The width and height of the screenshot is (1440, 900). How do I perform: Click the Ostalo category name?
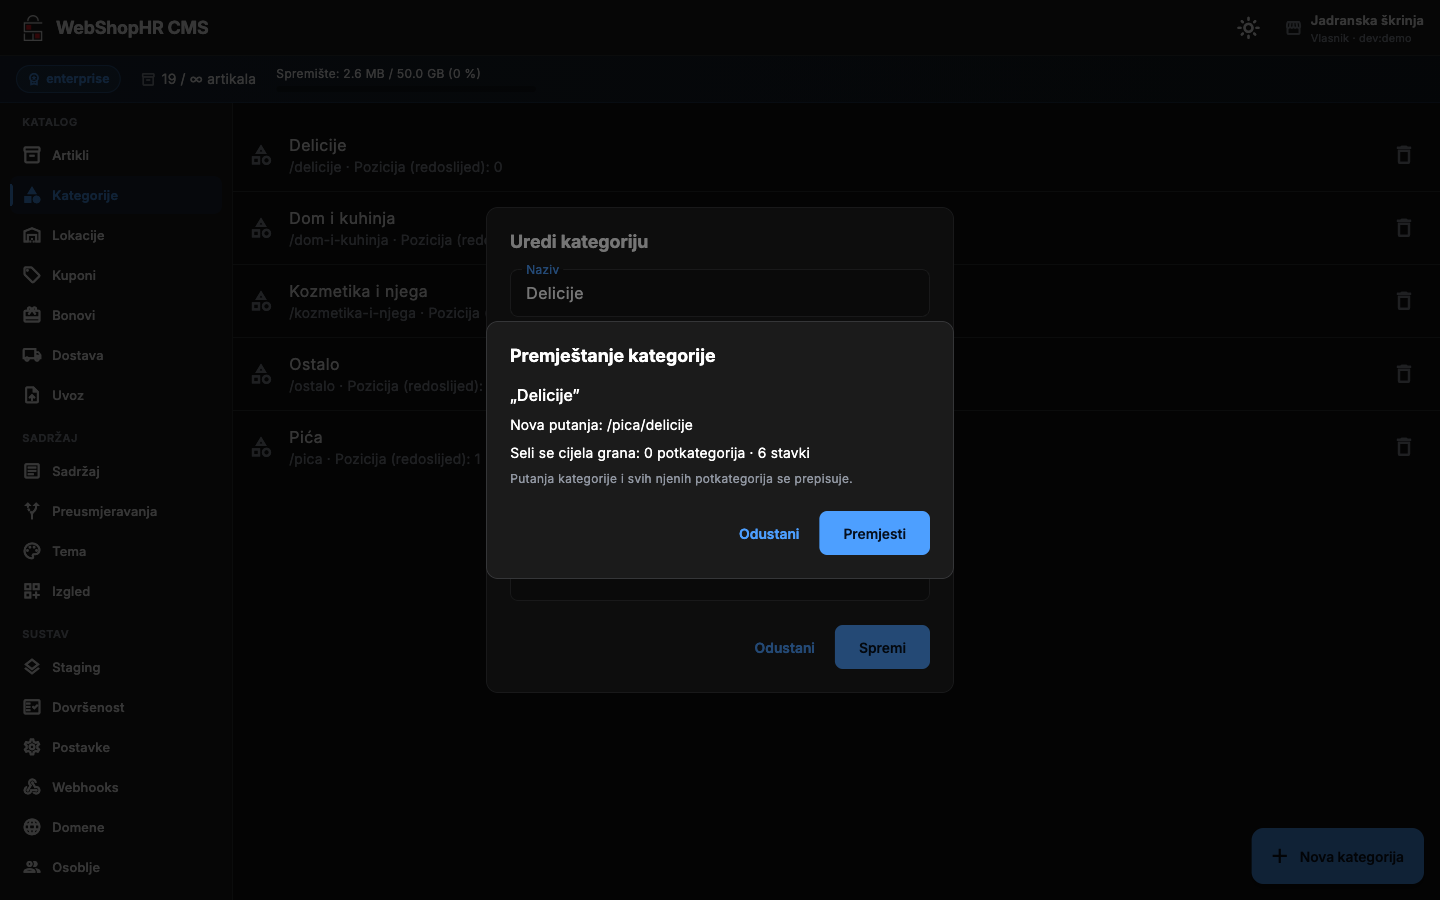[314, 364]
